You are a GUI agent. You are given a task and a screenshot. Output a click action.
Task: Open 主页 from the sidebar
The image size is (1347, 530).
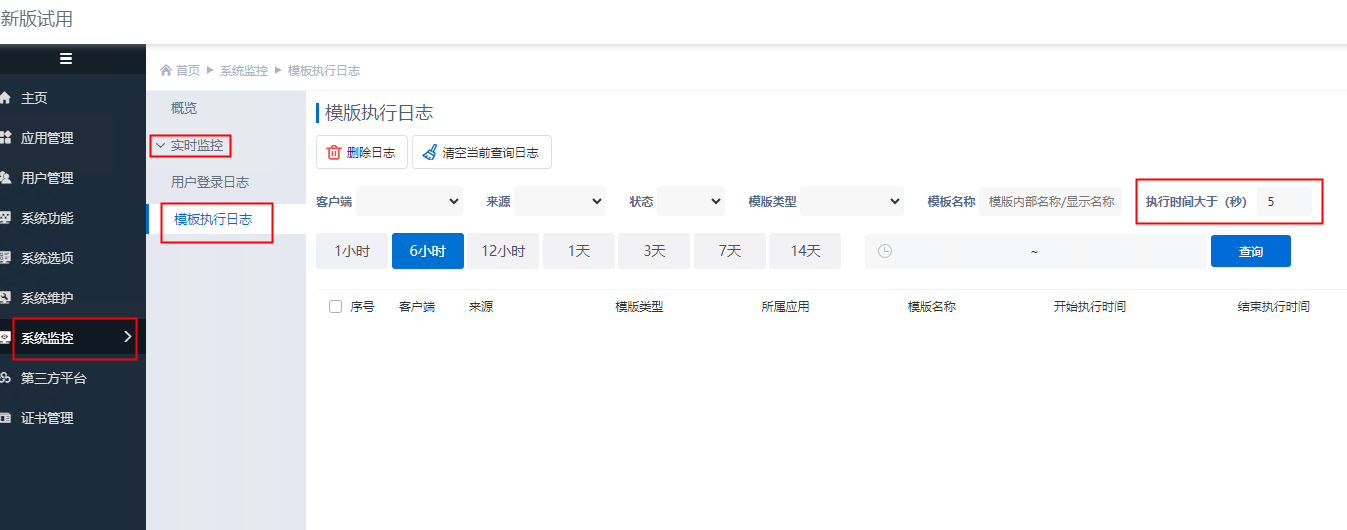tap(34, 98)
